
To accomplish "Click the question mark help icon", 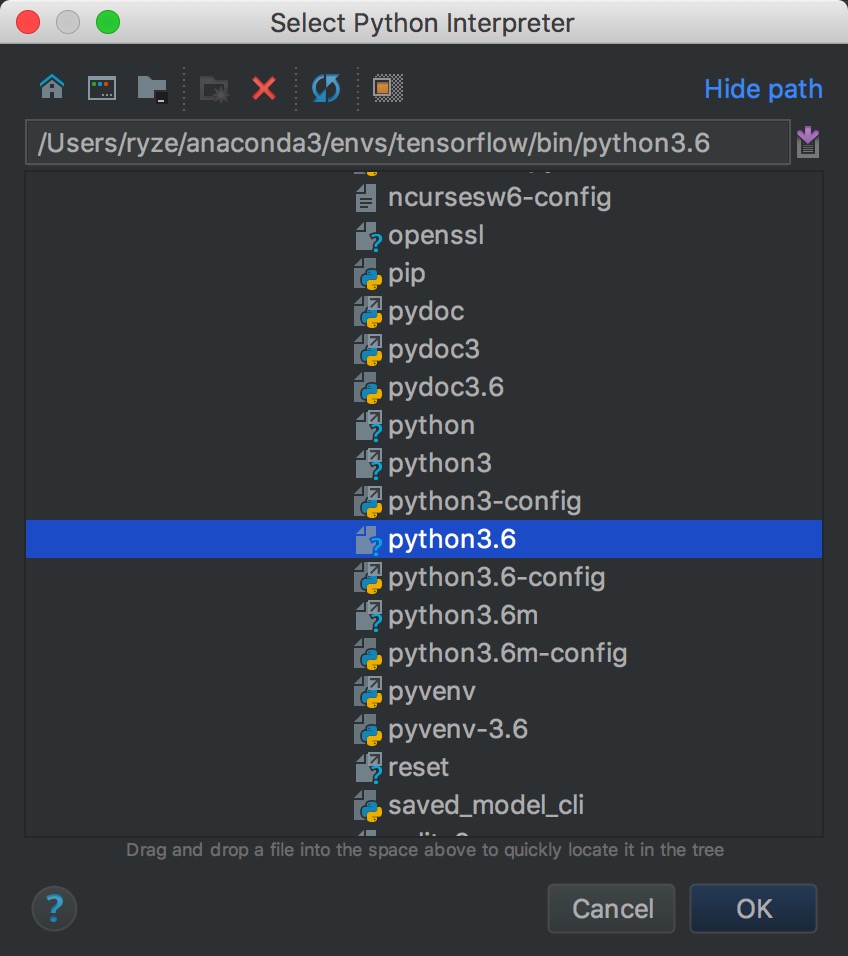I will [x=54, y=909].
